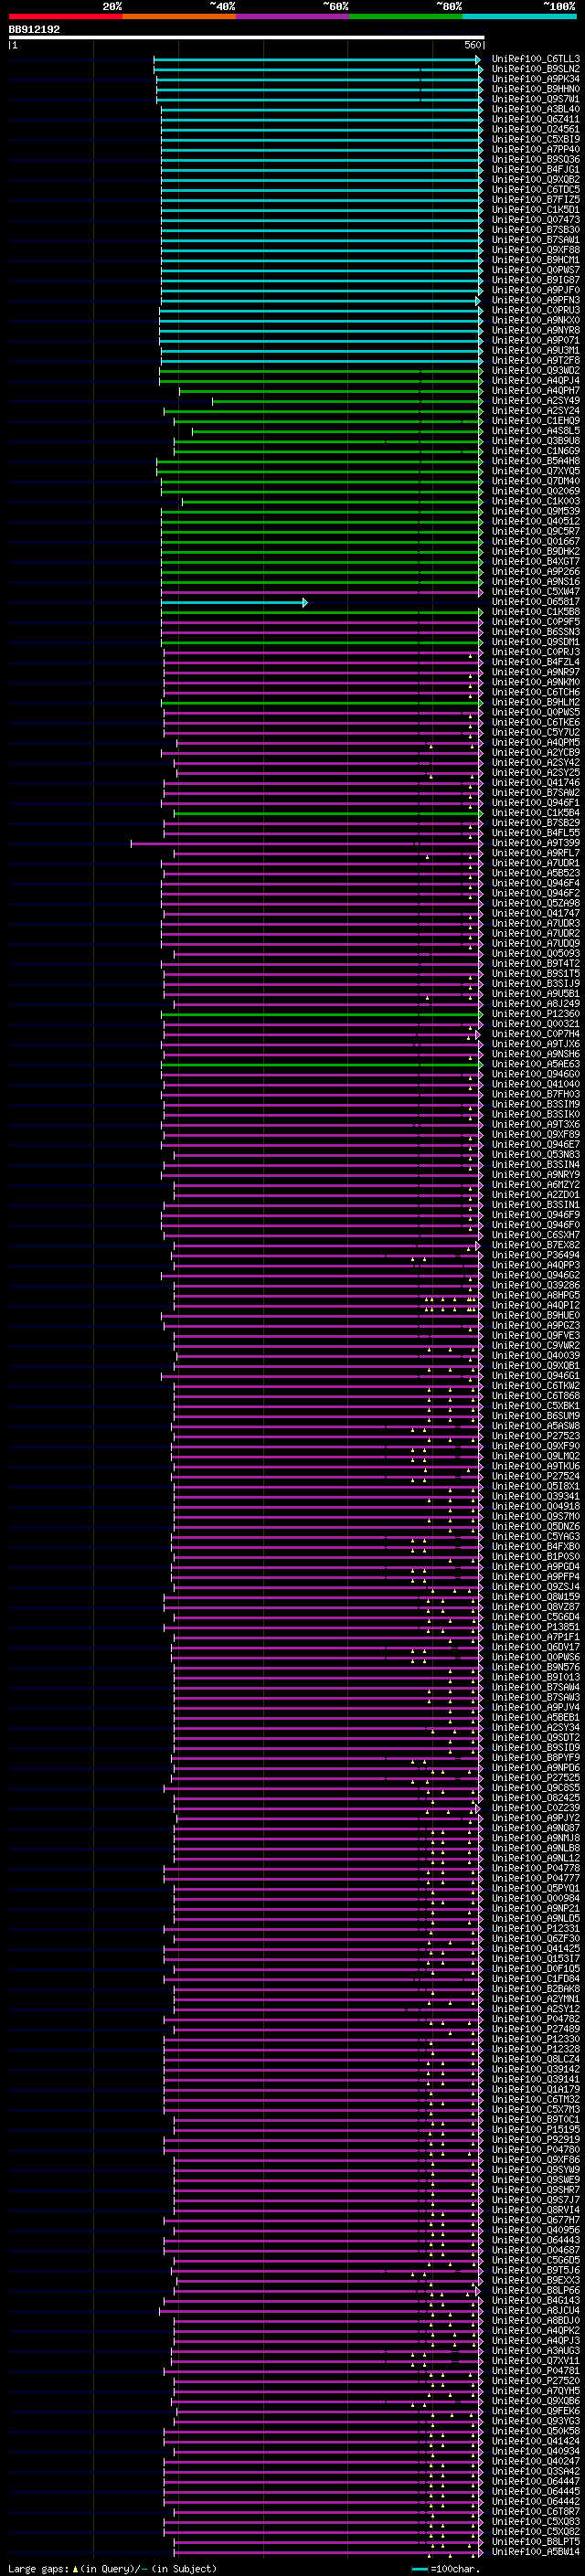Click hit label UniRef100_Q3B9U8

tap(535, 441)
